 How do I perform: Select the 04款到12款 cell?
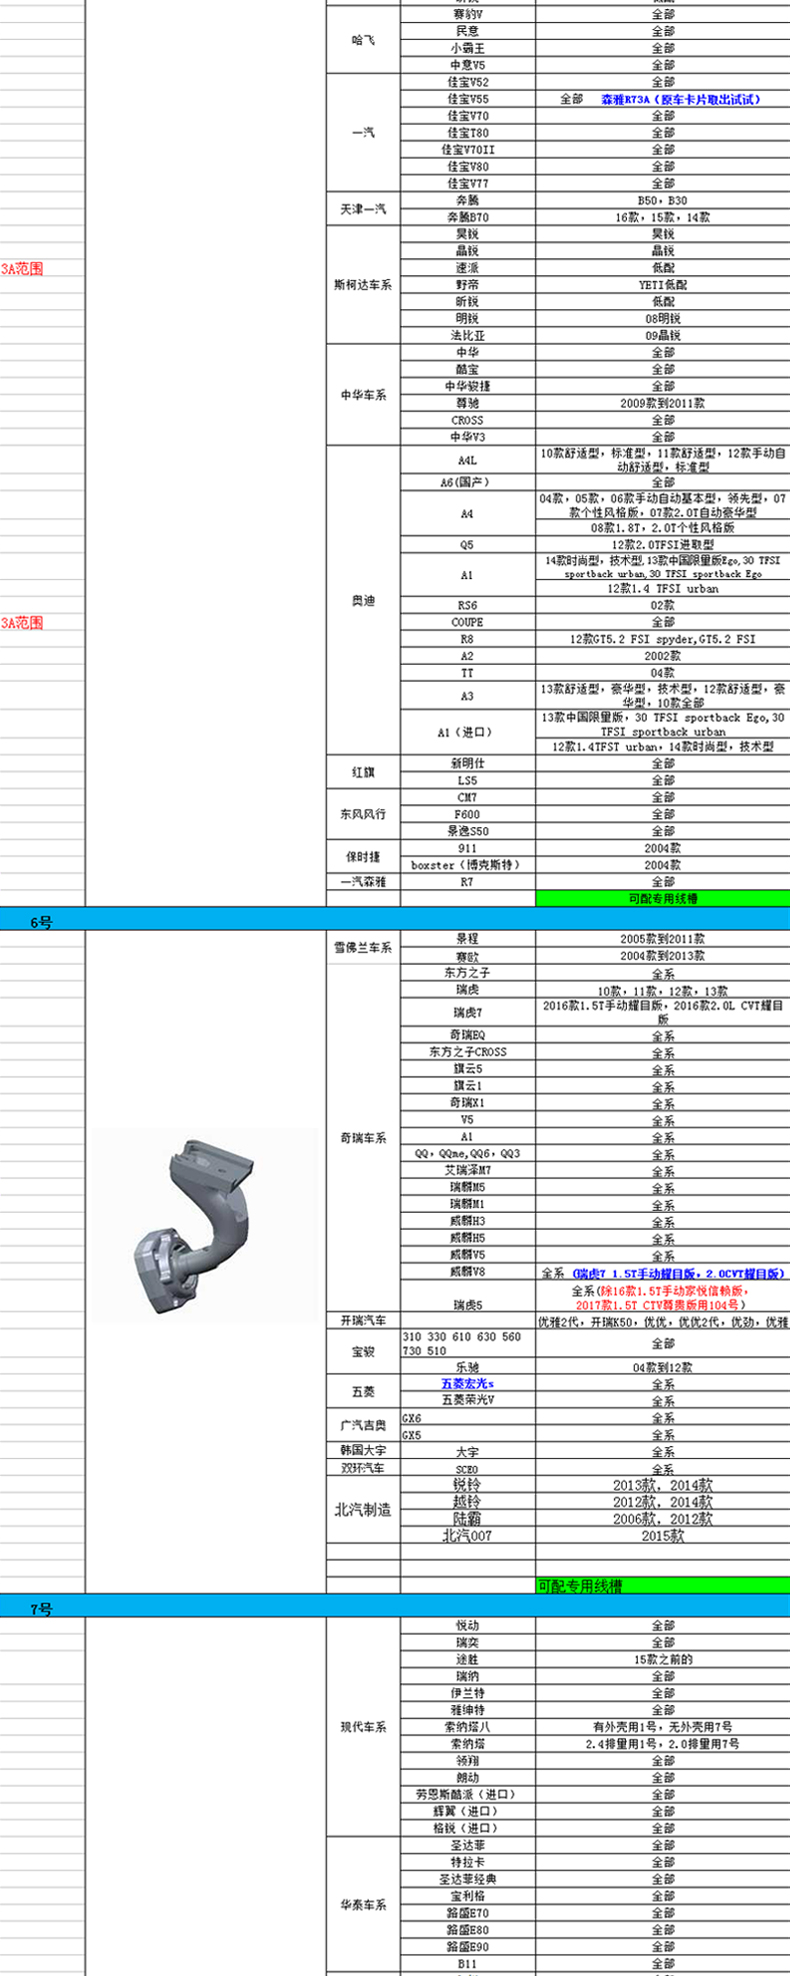click(x=663, y=1367)
